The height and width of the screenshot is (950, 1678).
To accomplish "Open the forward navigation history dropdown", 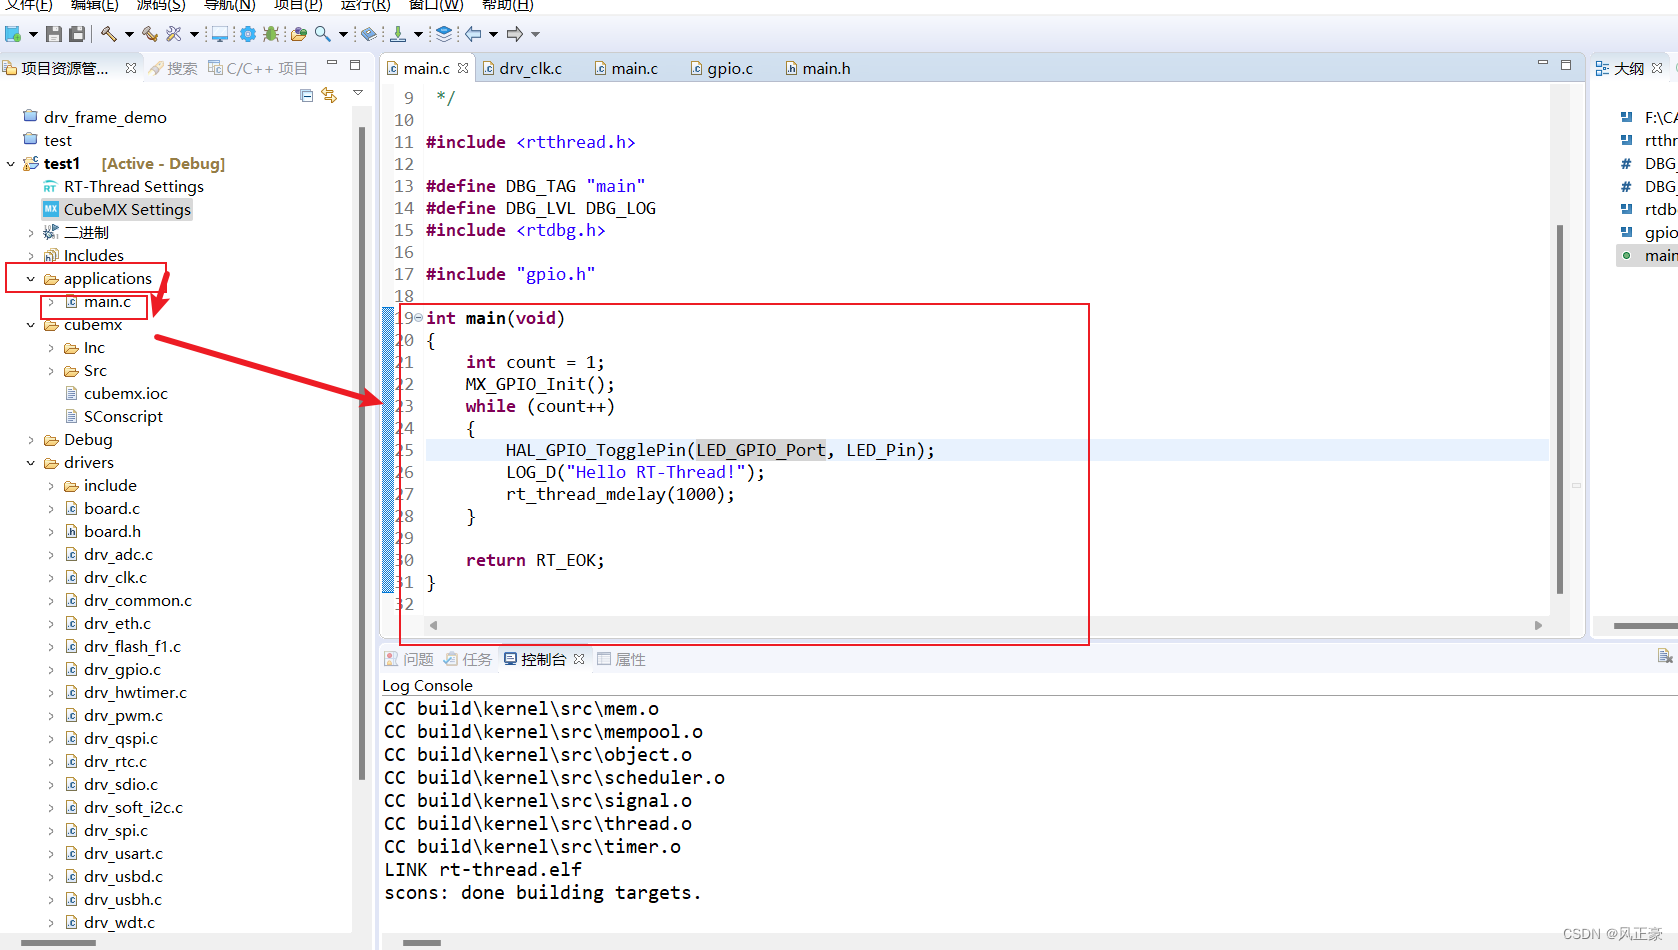I will [535, 35].
